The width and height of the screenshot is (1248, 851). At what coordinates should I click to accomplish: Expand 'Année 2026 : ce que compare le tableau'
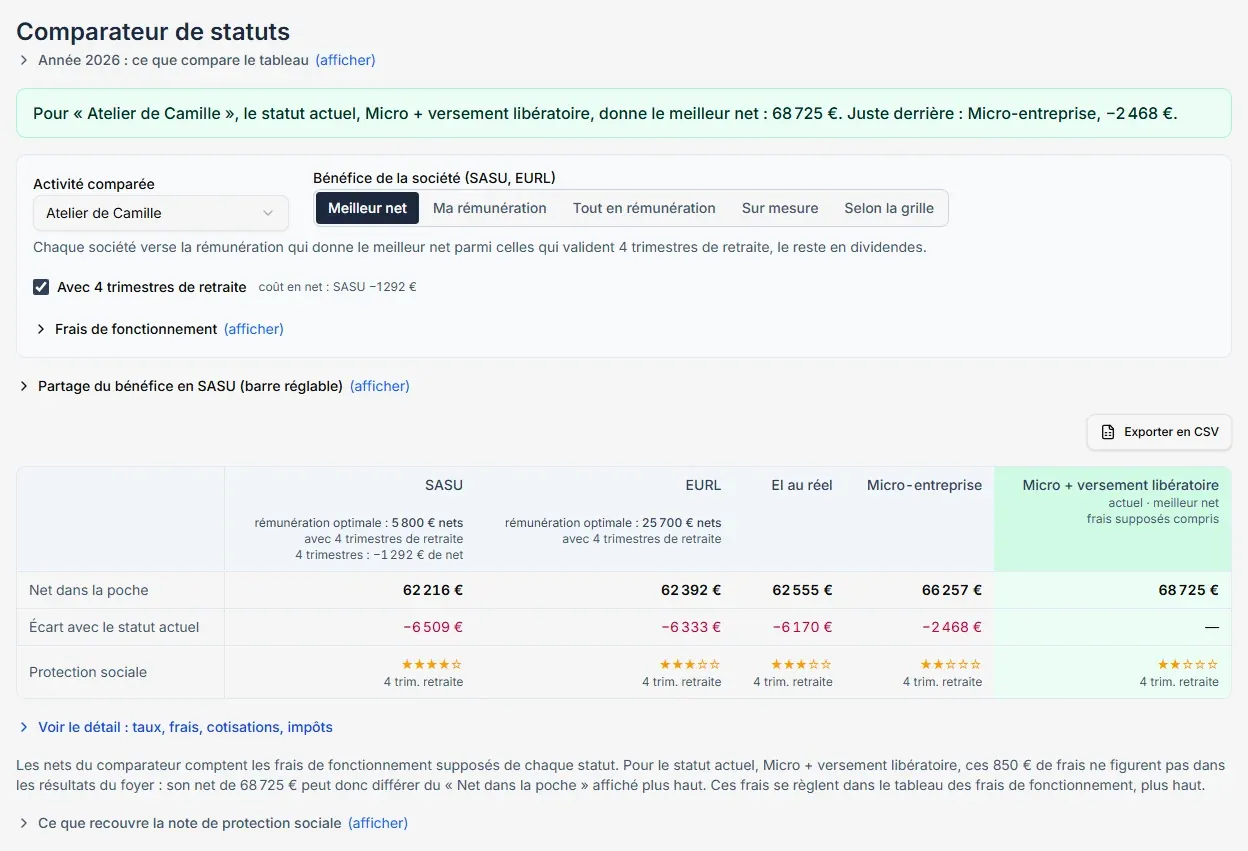coord(197,60)
